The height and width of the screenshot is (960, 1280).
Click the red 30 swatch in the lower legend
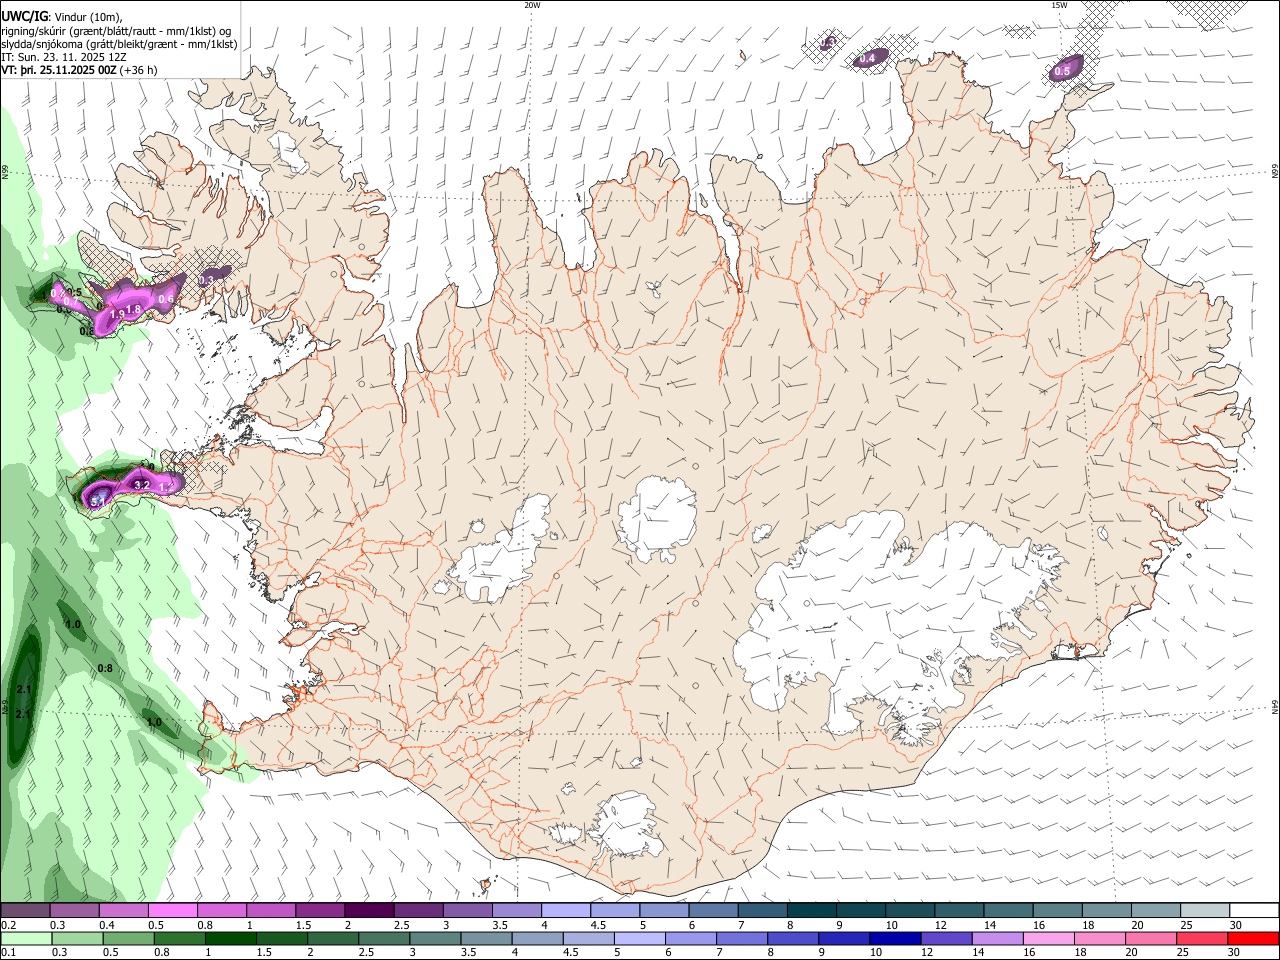[1254, 939]
